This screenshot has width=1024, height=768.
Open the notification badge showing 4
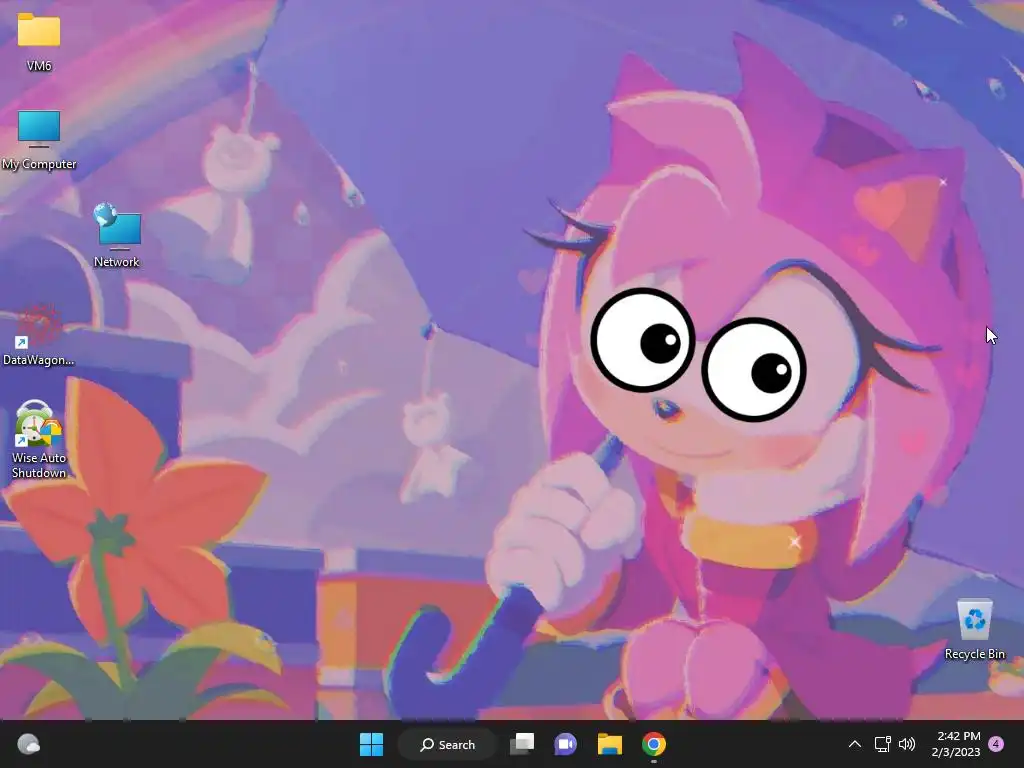(x=996, y=744)
